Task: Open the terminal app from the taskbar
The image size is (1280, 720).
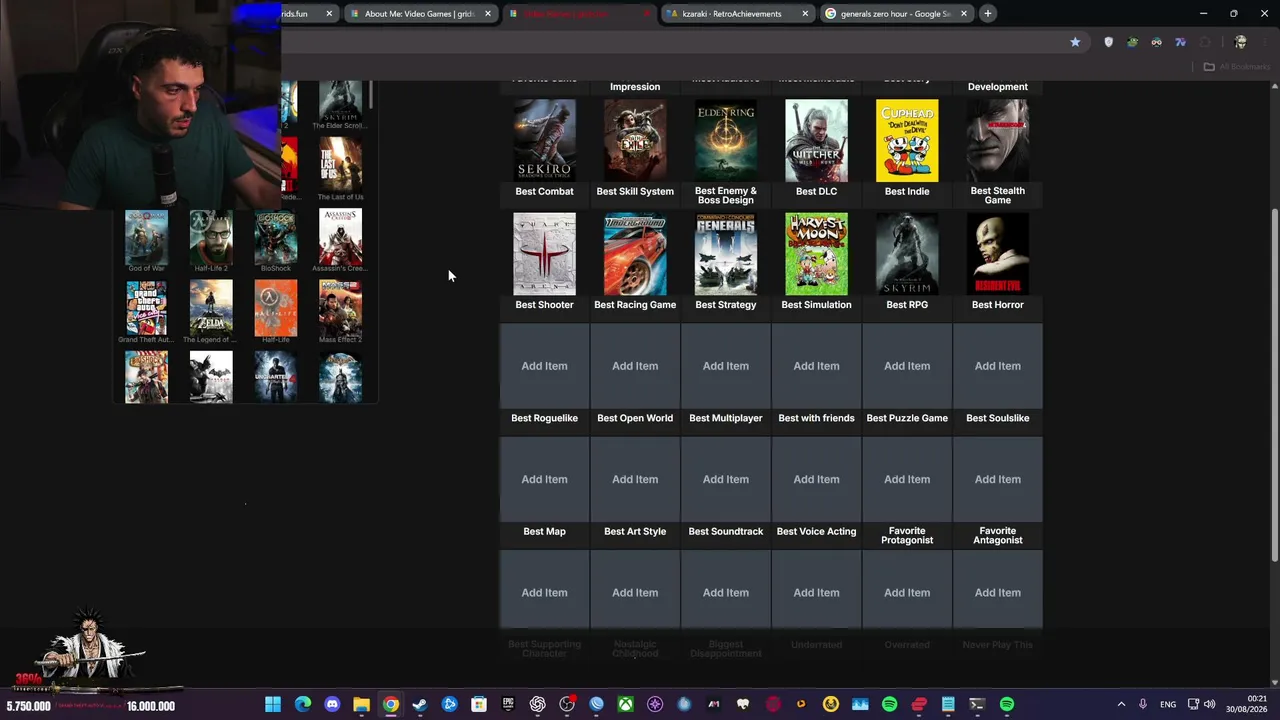Action: [x=977, y=705]
